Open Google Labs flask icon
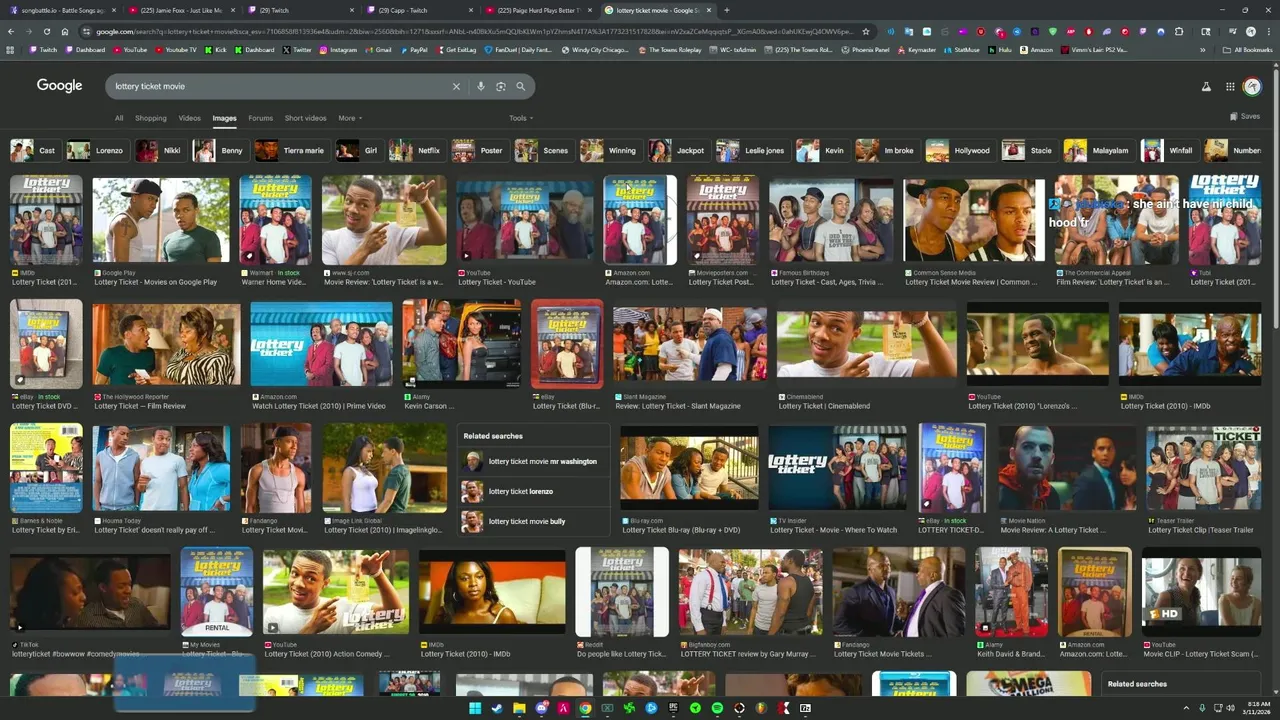The image size is (1280, 720). pos(1206,87)
